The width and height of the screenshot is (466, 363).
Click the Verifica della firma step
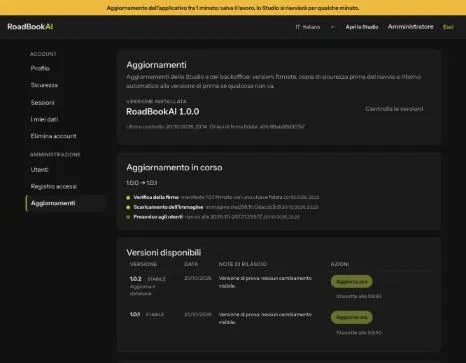click(x=222, y=197)
